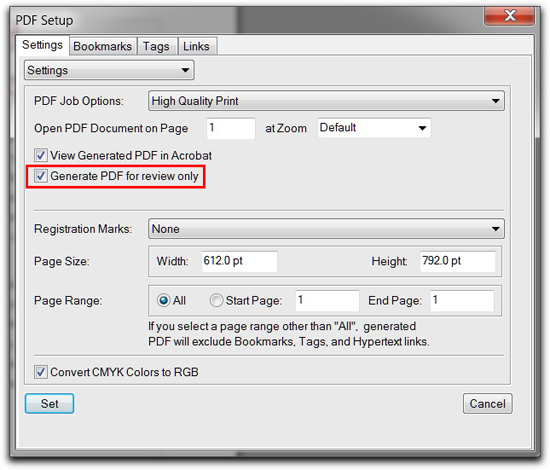Open the Tags tab
The width and height of the screenshot is (550, 470).
157,46
